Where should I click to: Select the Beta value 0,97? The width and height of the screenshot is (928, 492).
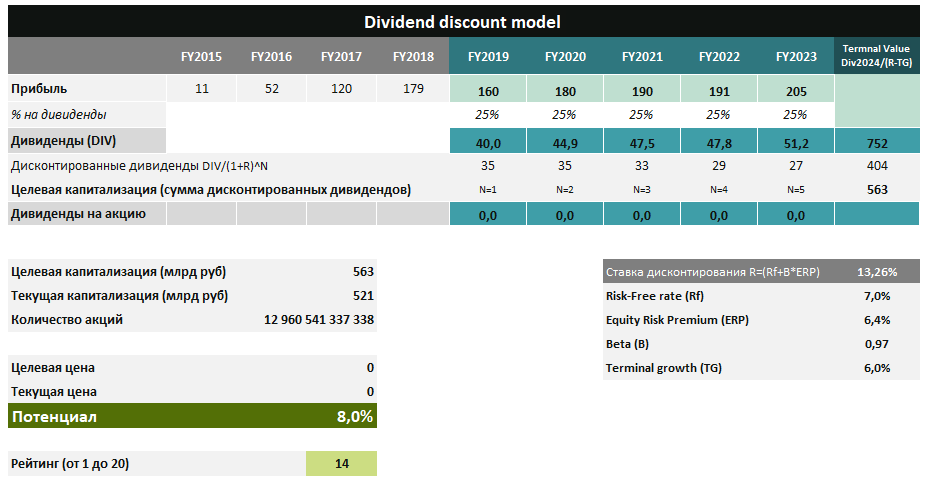point(875,344)
